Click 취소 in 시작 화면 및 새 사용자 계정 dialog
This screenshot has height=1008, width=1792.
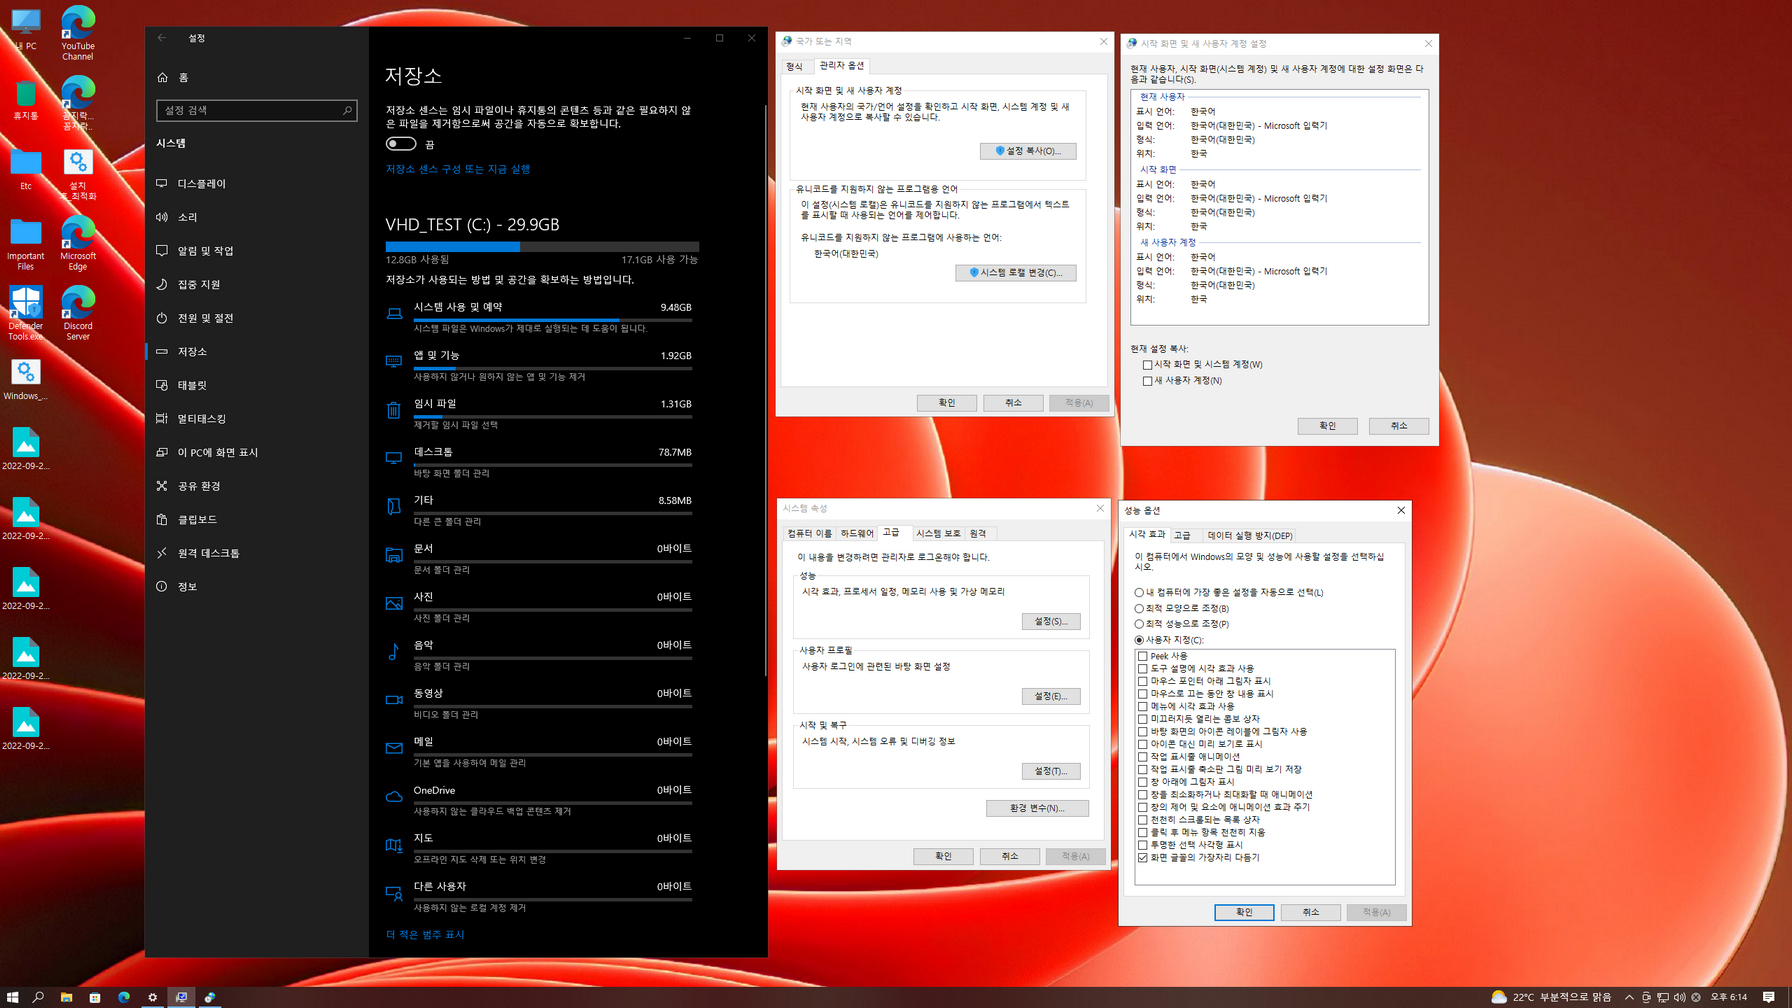1398,426
